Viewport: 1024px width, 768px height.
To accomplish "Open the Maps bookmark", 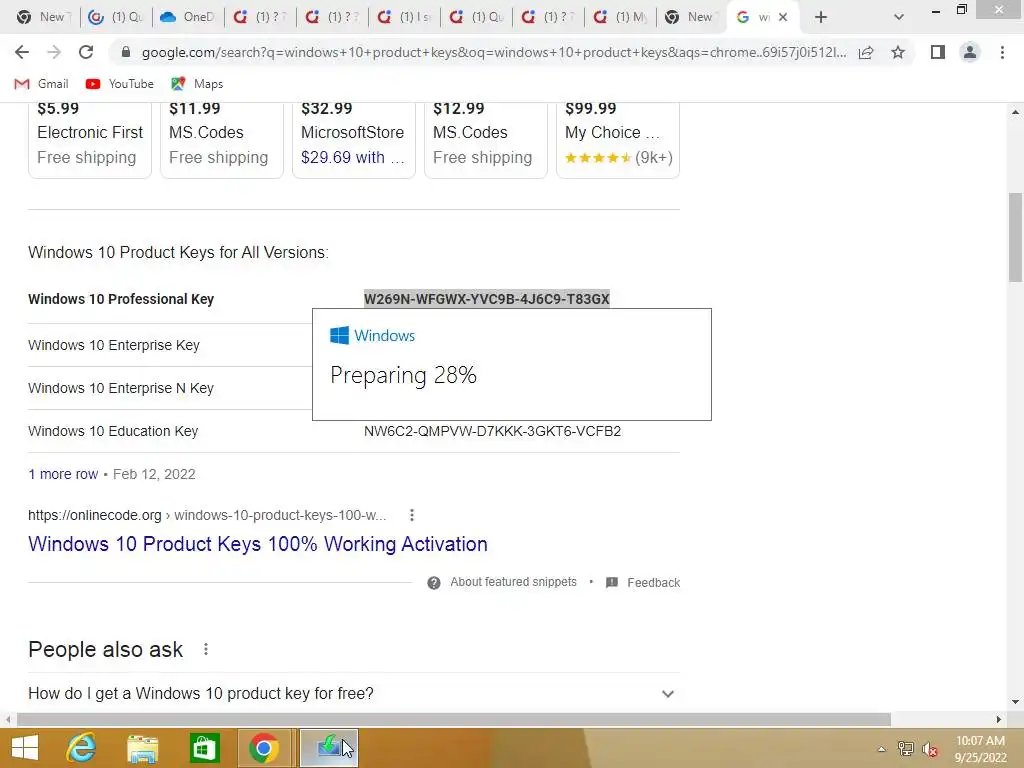I will click(x=197, y=84).
